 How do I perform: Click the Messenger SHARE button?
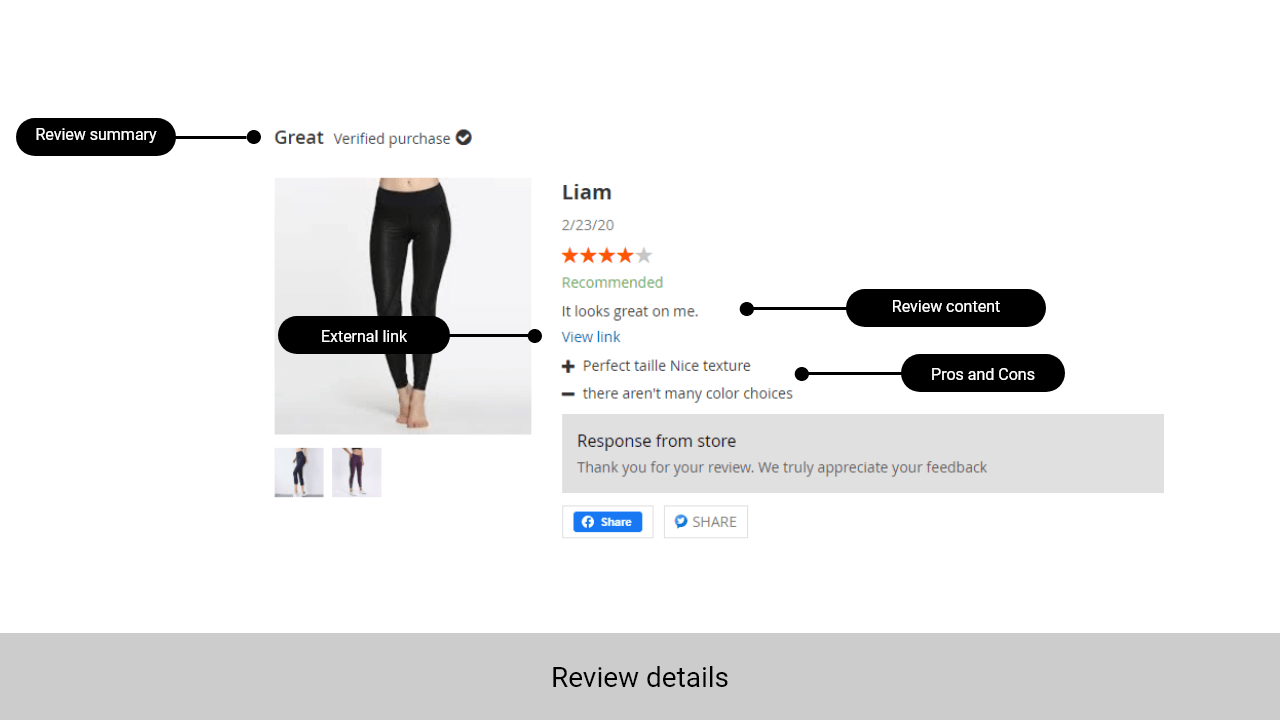tap(706, 522)
